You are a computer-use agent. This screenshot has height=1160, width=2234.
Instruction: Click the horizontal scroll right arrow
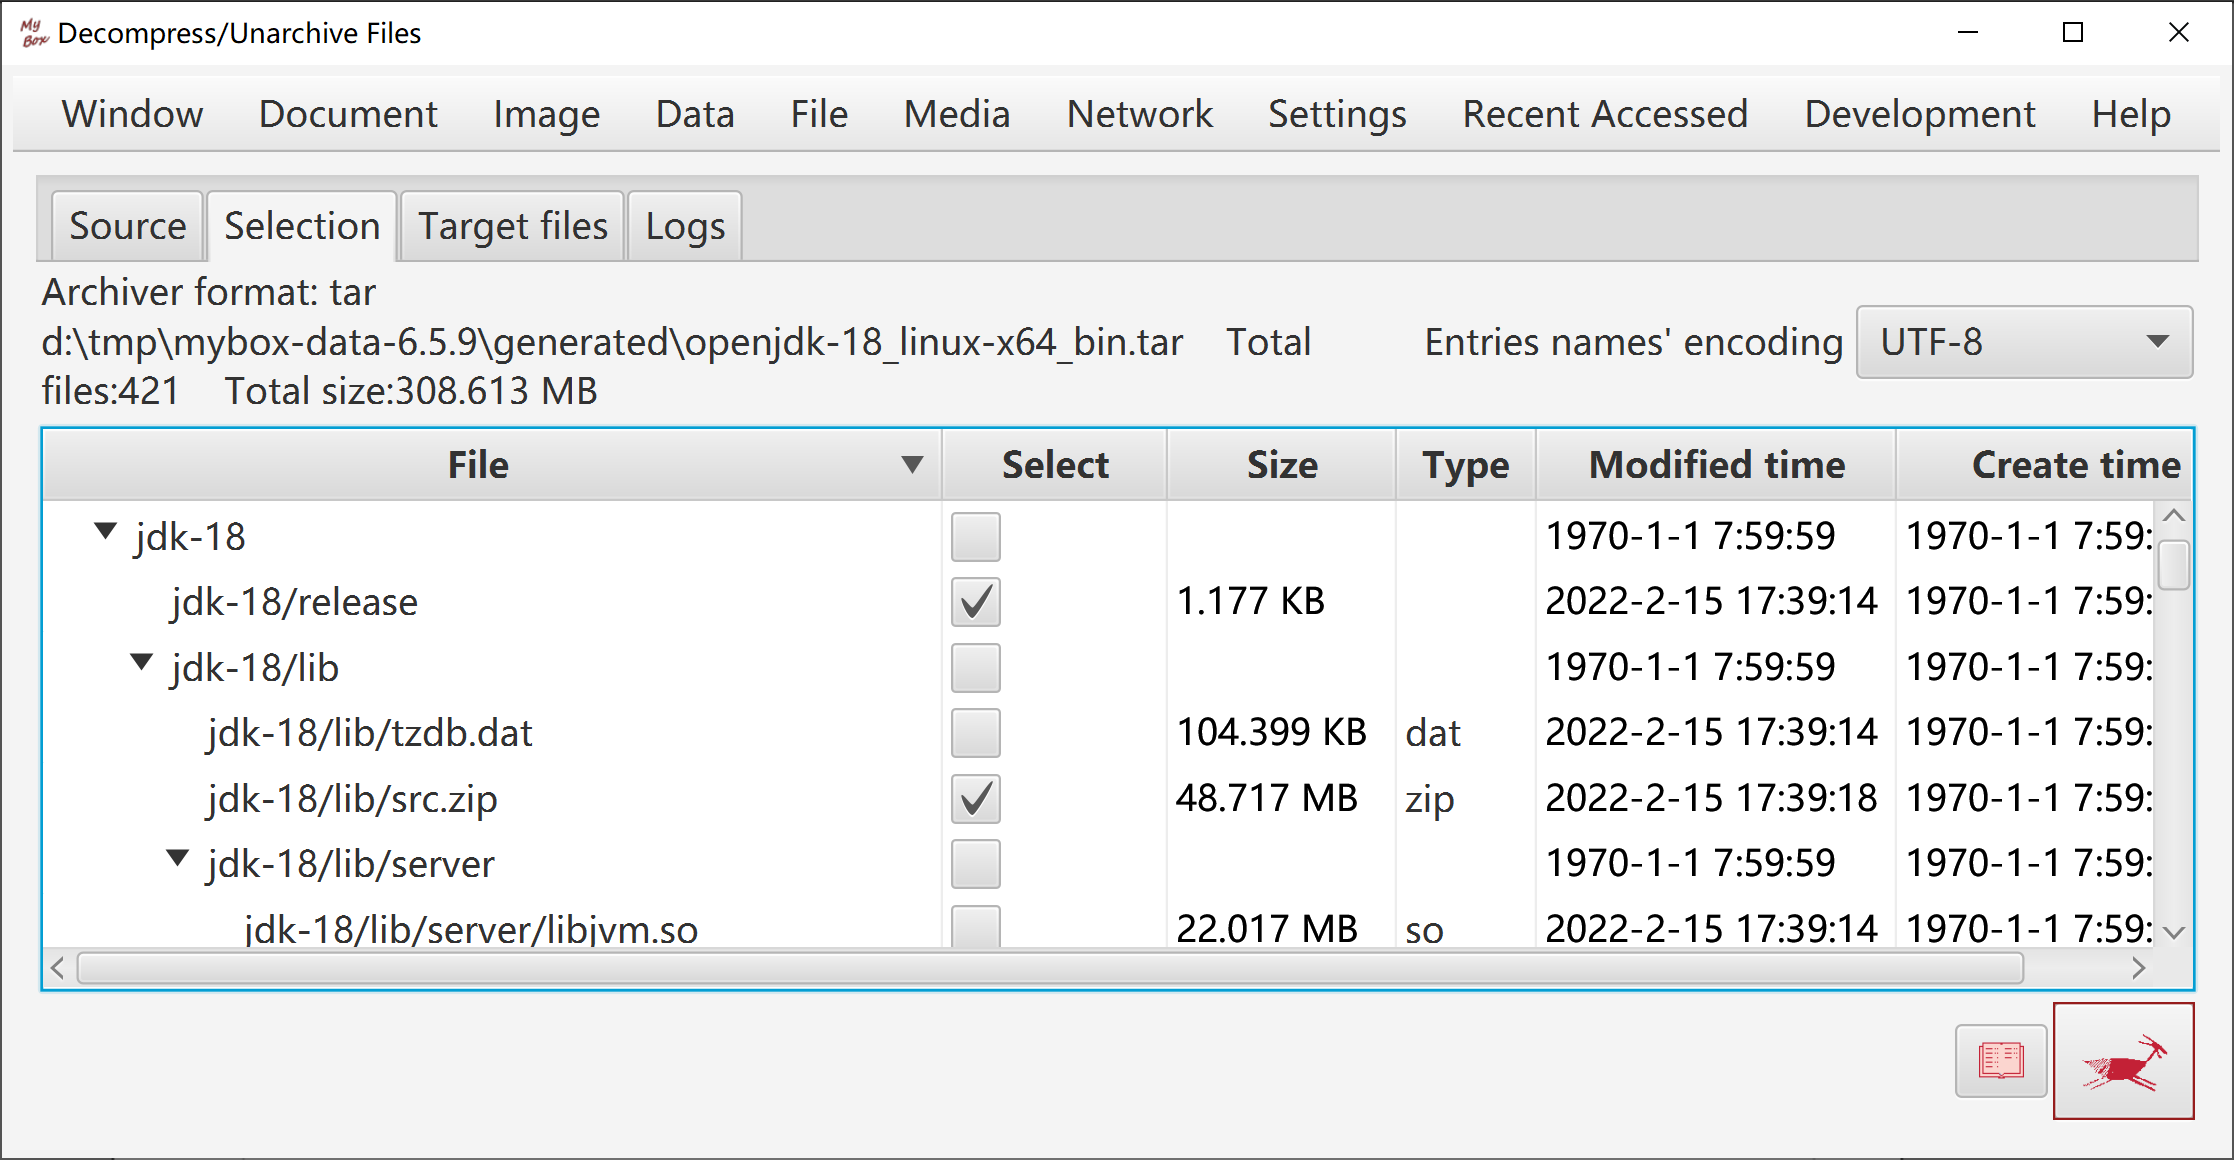(x=2138, y=968)
